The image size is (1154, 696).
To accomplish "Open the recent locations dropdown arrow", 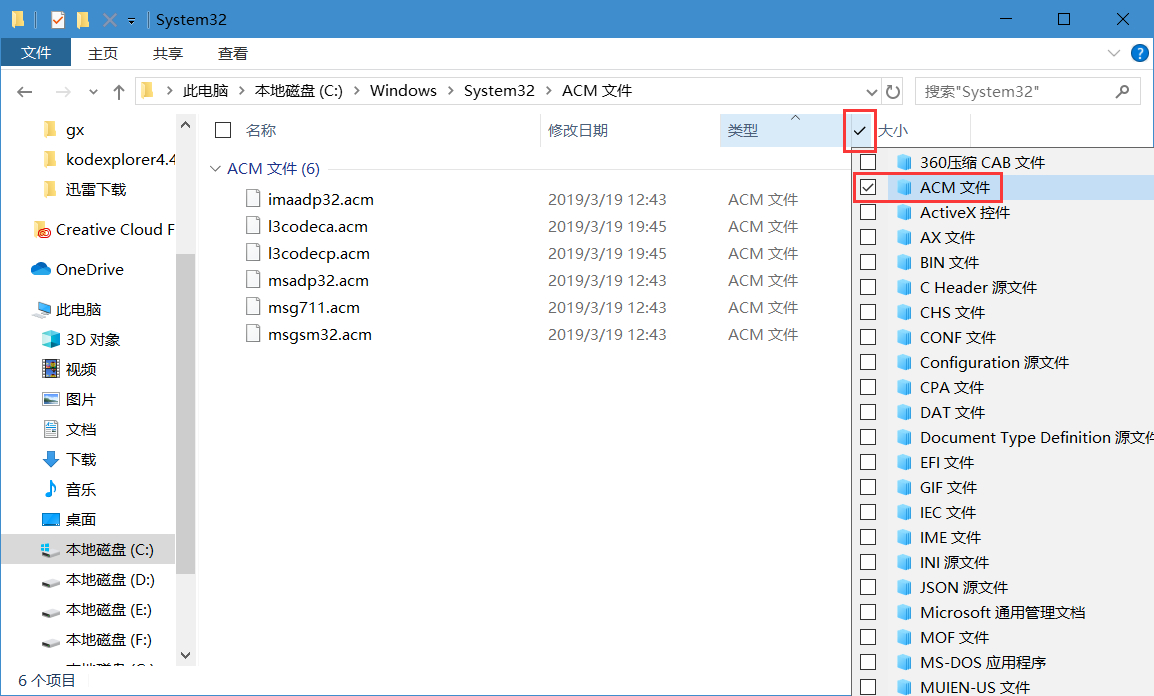I will coord(93,92).
